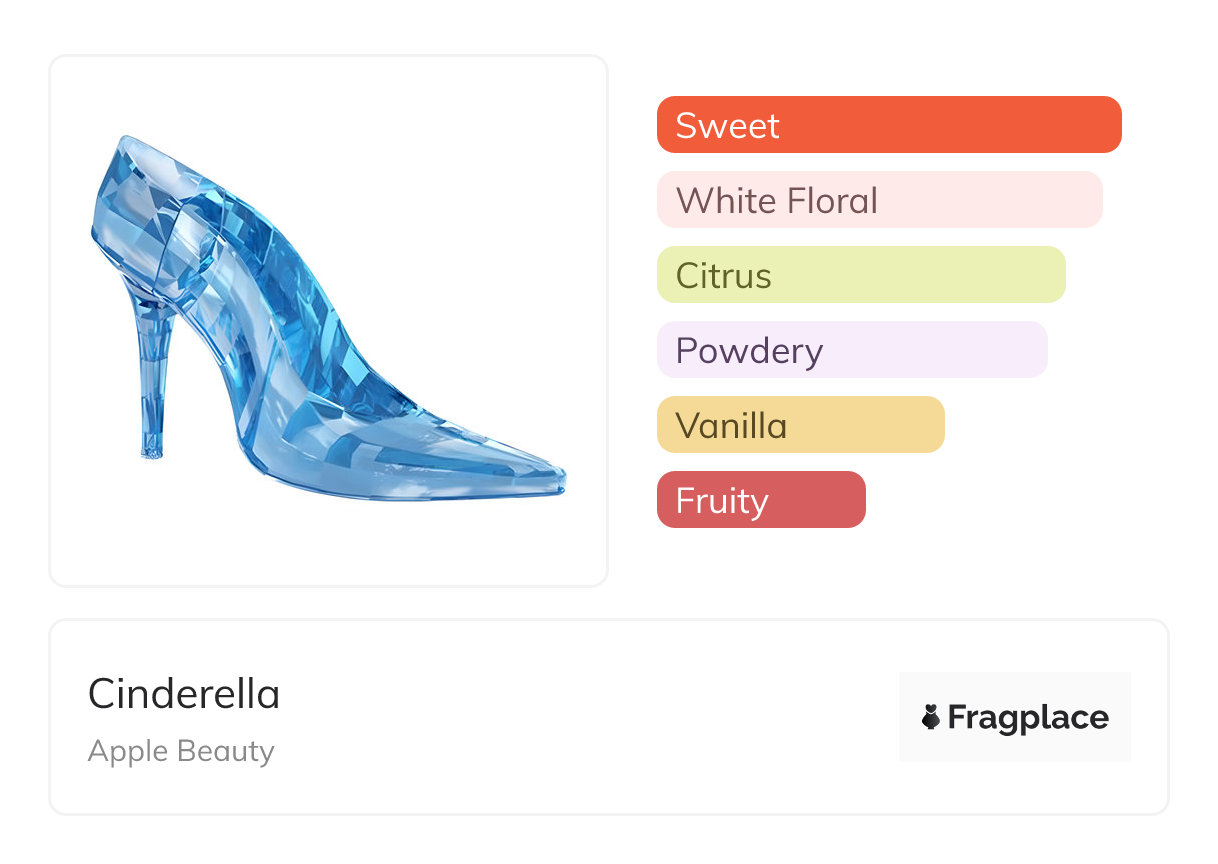Select the orange Sweet accord bar
This screenshot has height=864, width=1218.
tap(889, 125)
